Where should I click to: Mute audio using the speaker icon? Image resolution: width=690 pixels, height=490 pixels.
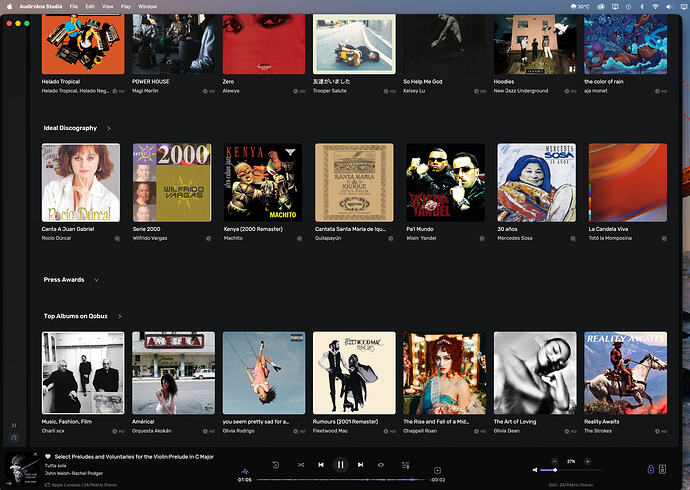point(535,470)
